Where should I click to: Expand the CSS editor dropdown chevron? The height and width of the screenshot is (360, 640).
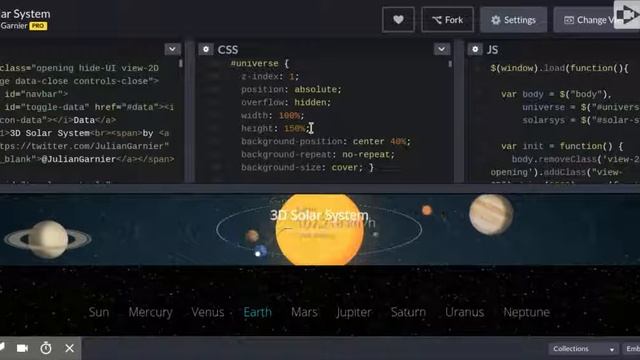point(442,49)
